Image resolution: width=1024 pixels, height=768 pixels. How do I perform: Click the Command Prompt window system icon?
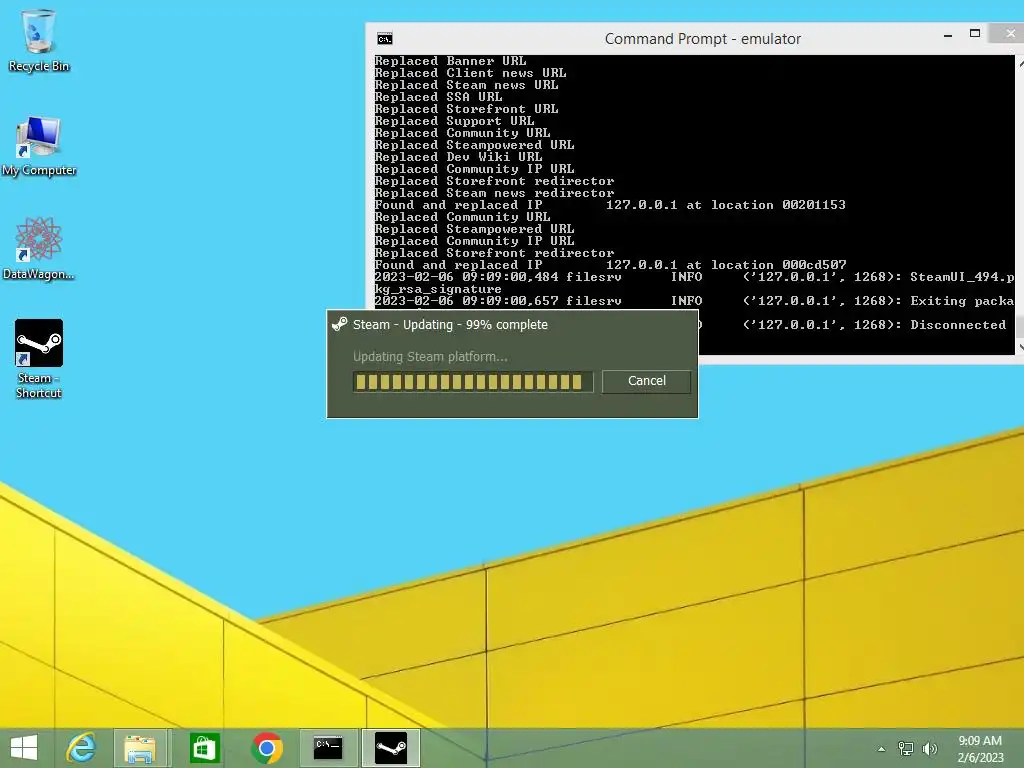click(x=385, y=39)
